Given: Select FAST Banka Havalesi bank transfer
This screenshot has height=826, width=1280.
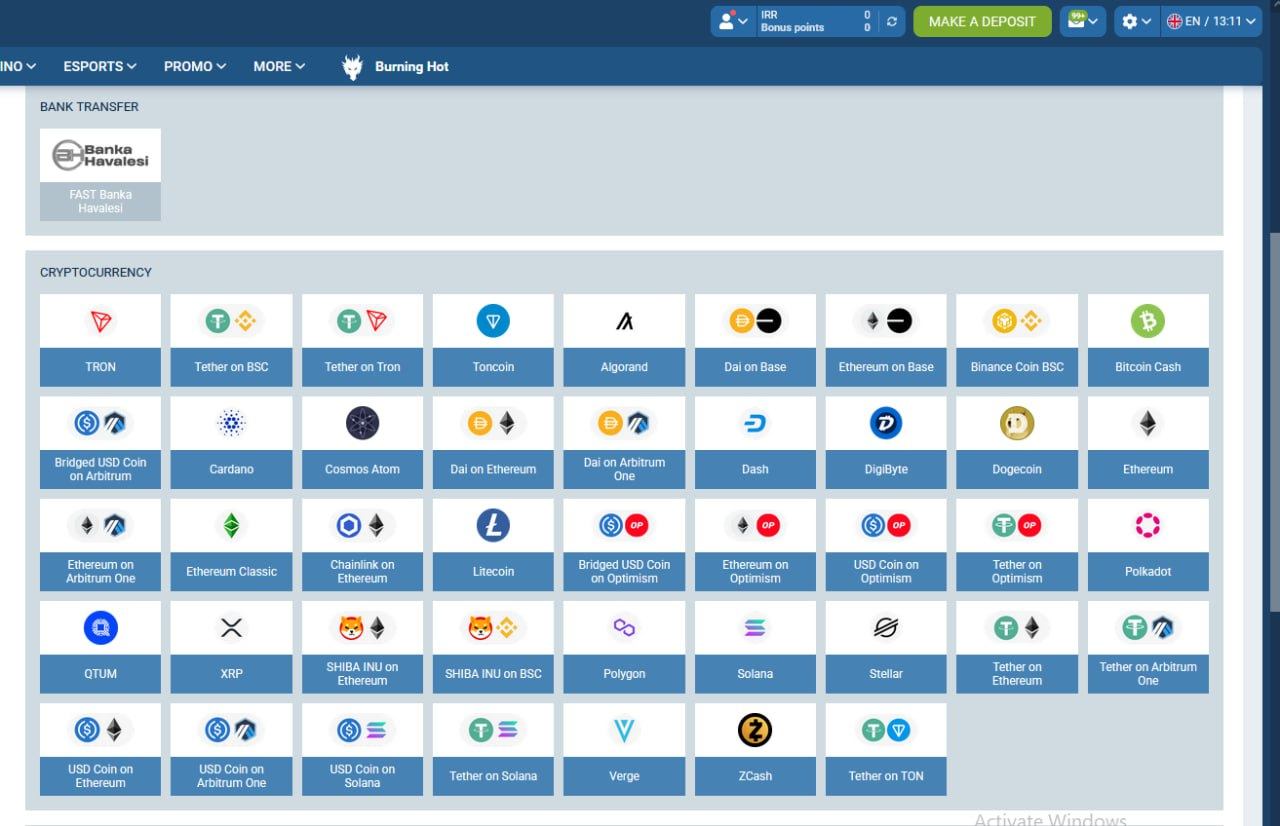Looking at the screenshot, I should click(100, 174).
